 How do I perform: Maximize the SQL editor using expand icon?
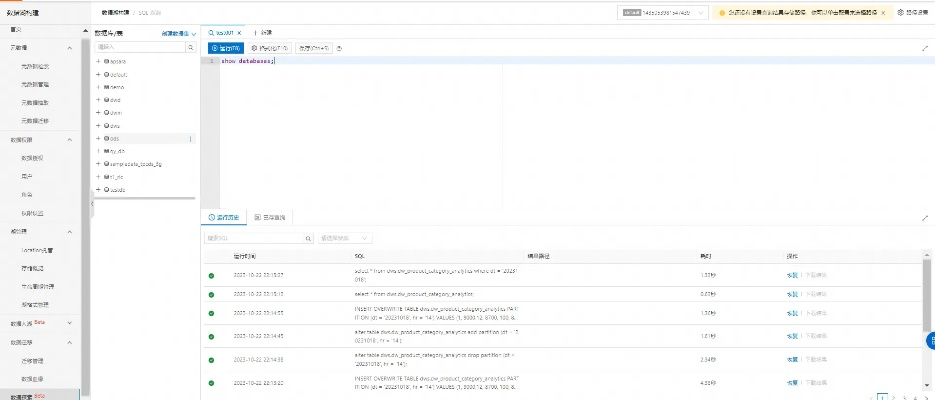pos(924,47)
